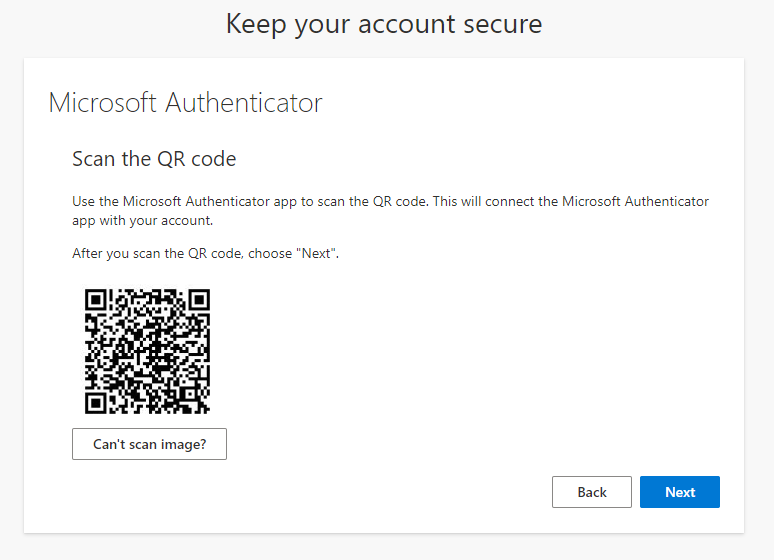Click the "Microsoft Authenticator" title
This screenshot has height=560, width=774.
185,103
